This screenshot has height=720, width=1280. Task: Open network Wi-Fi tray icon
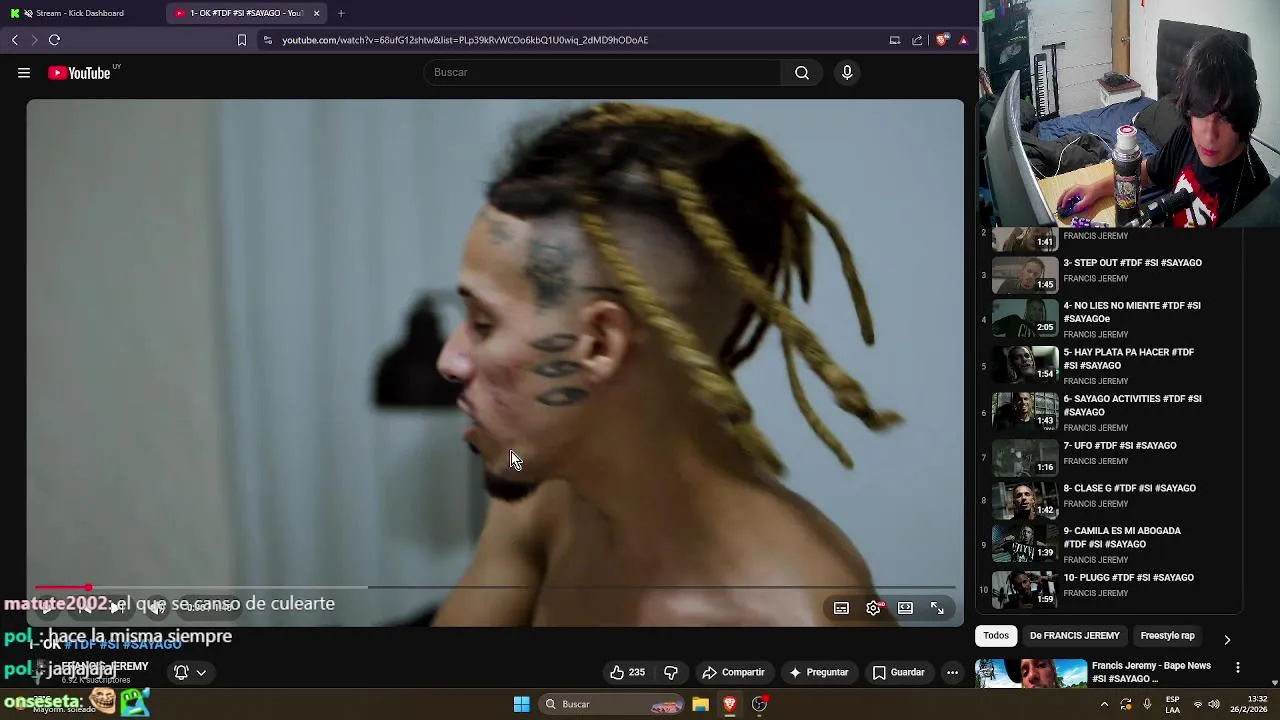(1197, 704)
